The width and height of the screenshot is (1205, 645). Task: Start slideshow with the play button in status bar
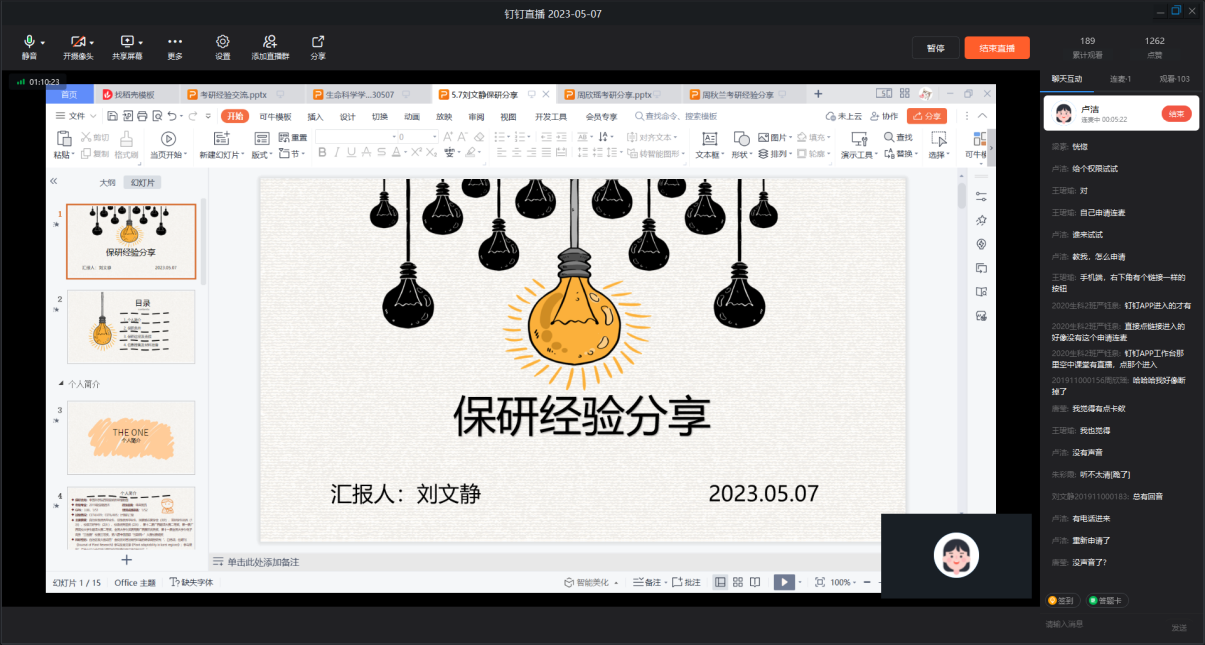784,582
